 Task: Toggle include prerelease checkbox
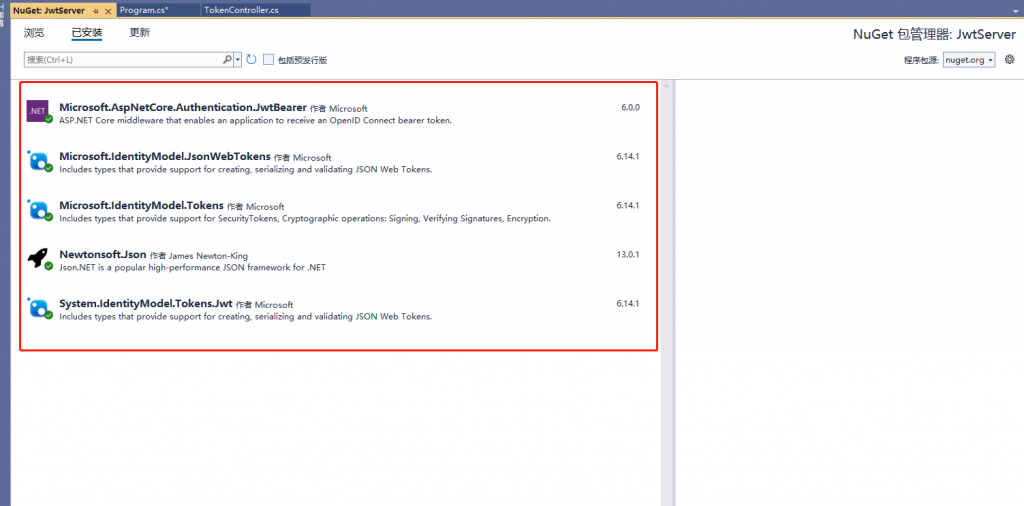[268, 59]
